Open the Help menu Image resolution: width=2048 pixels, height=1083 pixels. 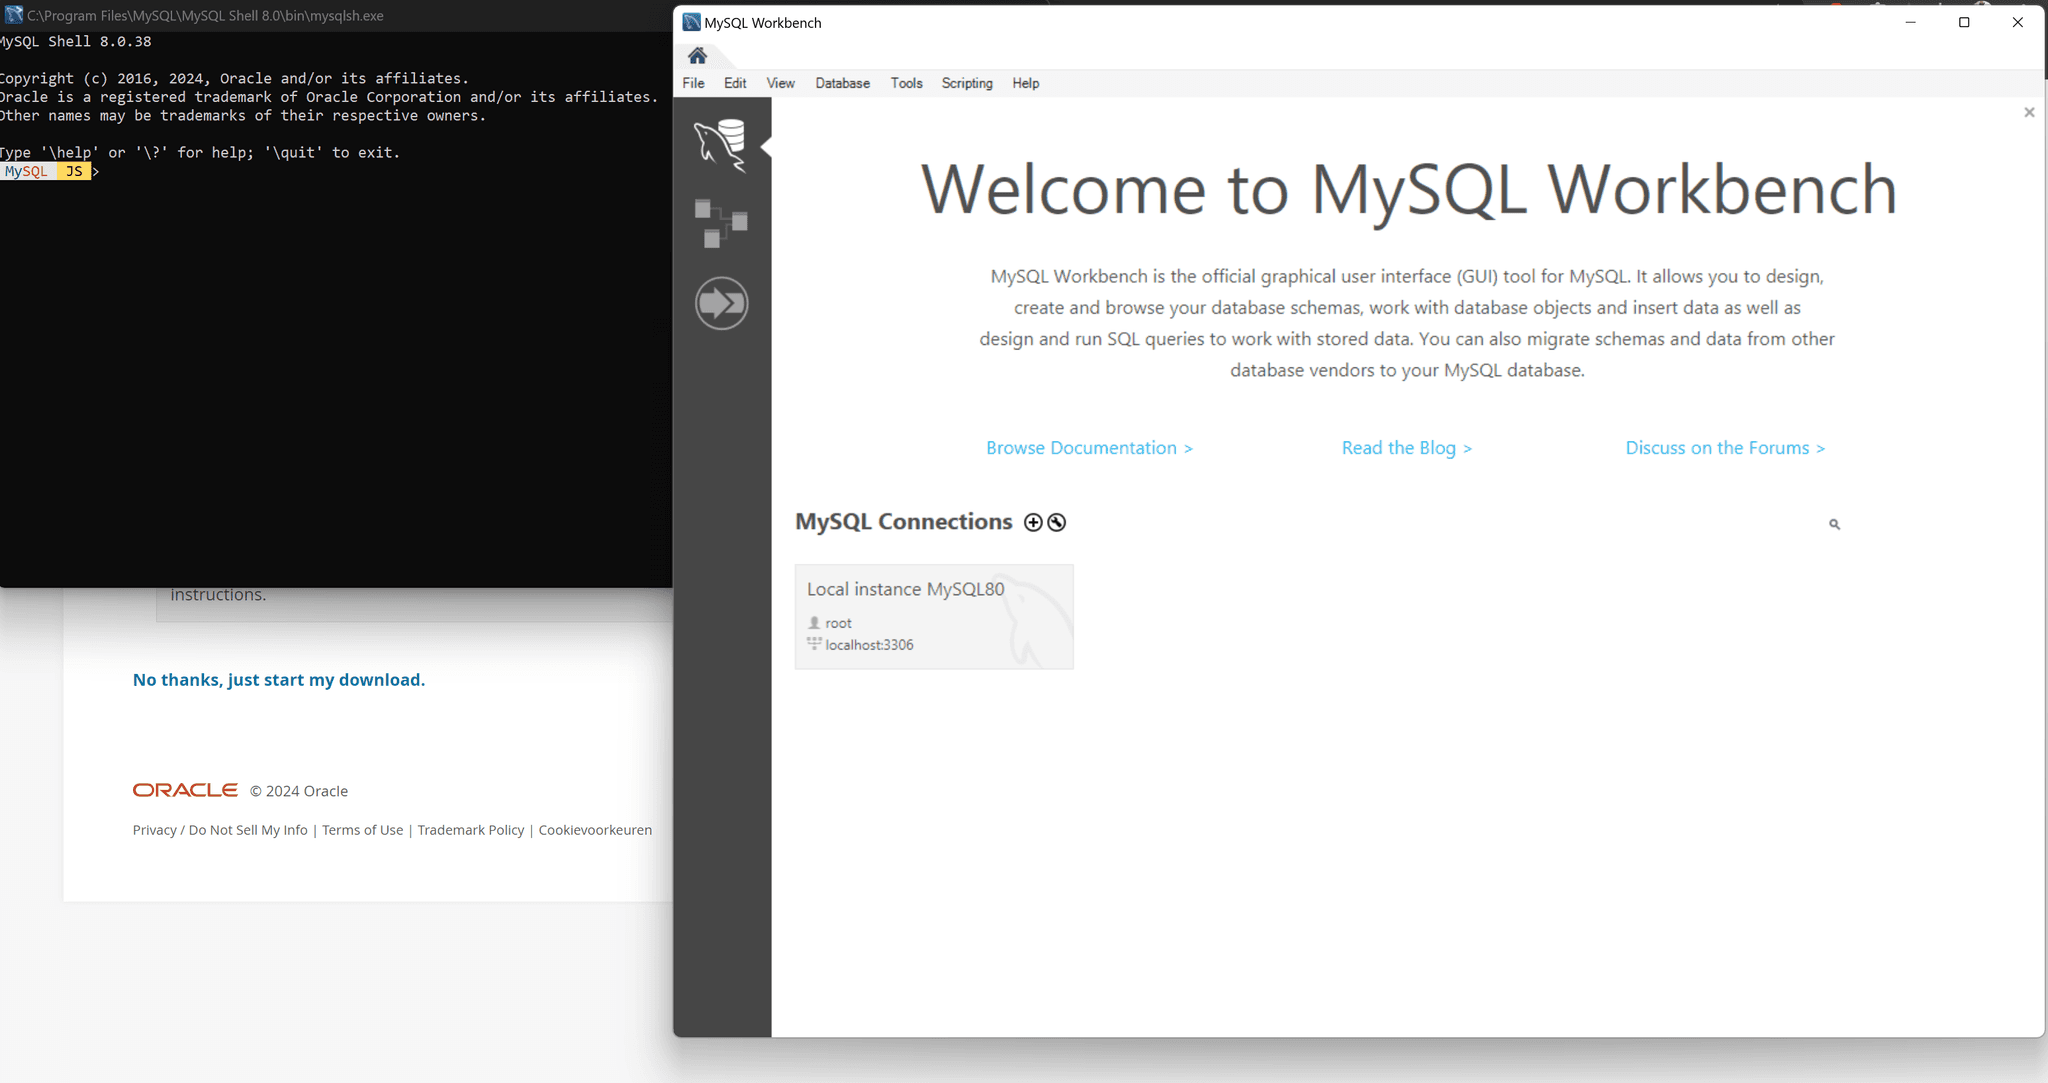click(x=1025, y=83)
